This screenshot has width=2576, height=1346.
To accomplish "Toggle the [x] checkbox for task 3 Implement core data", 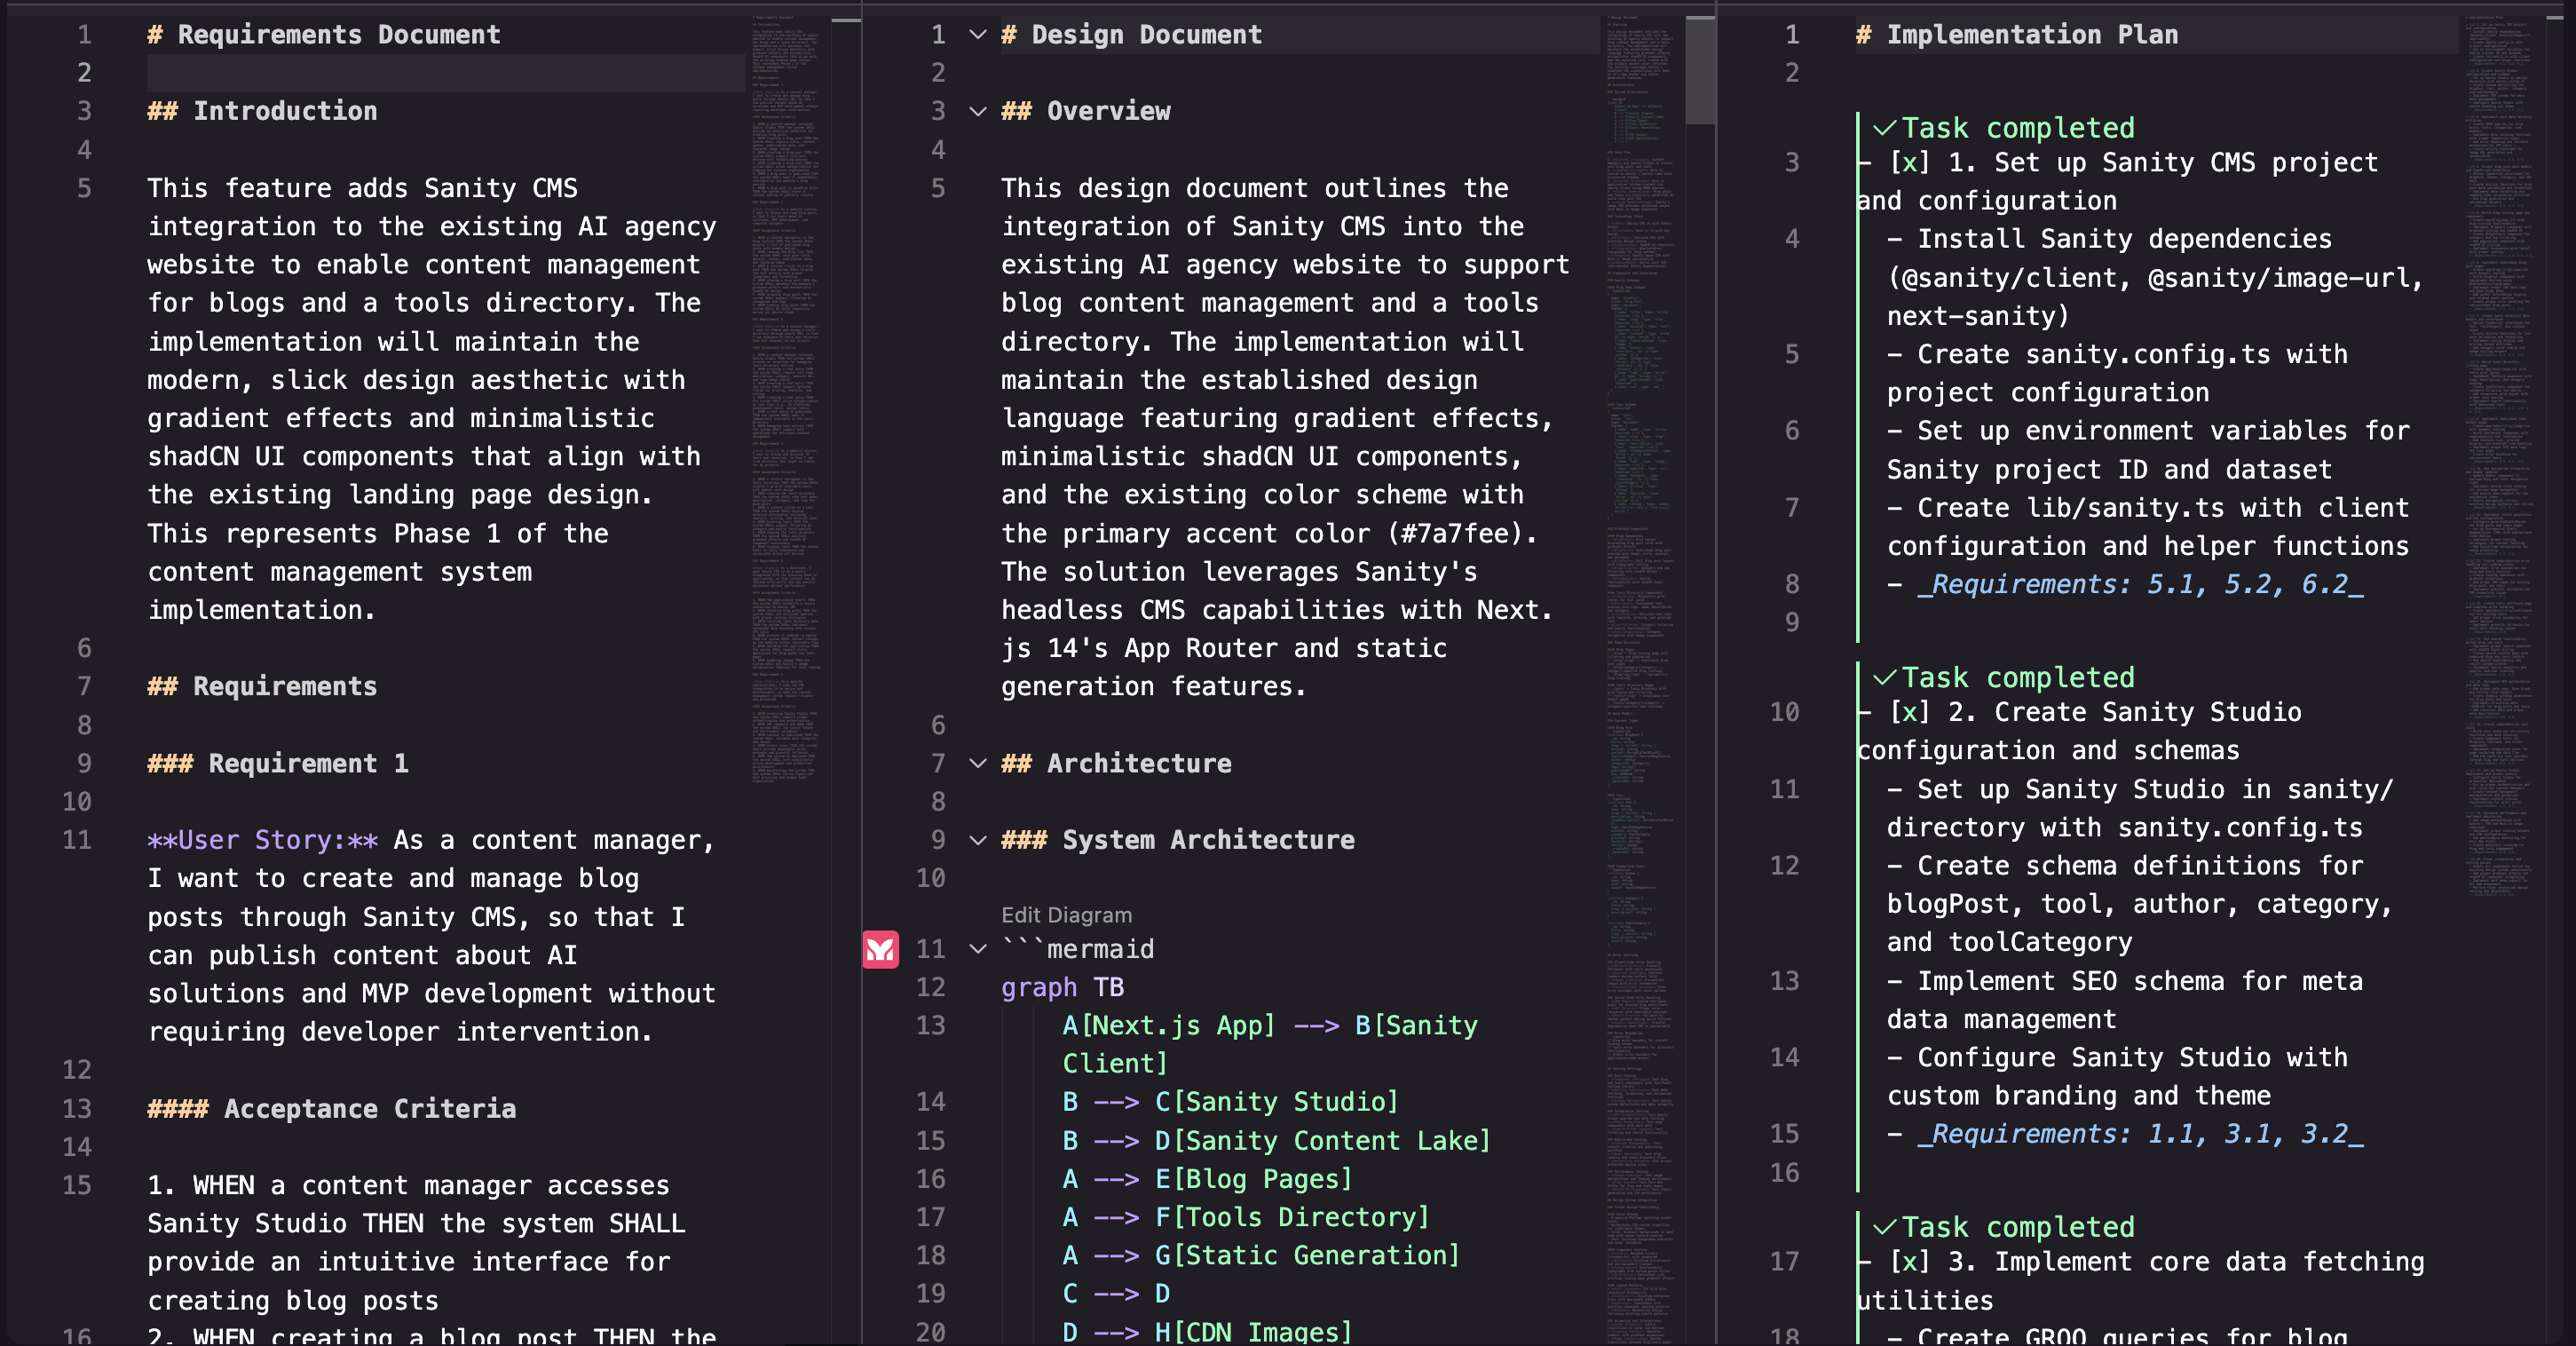I will click(1909, 1262).
